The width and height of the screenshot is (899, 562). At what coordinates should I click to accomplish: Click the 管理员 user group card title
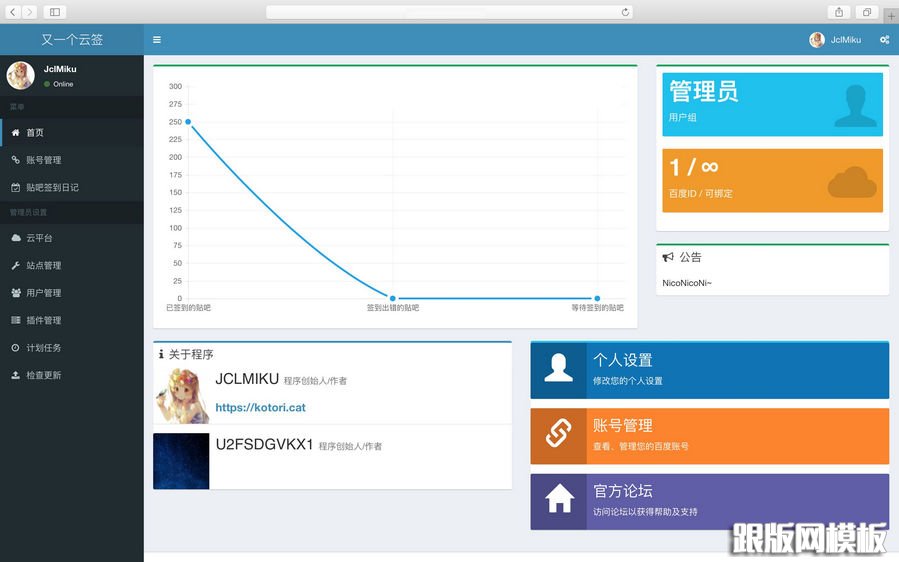tap(703, 92)
